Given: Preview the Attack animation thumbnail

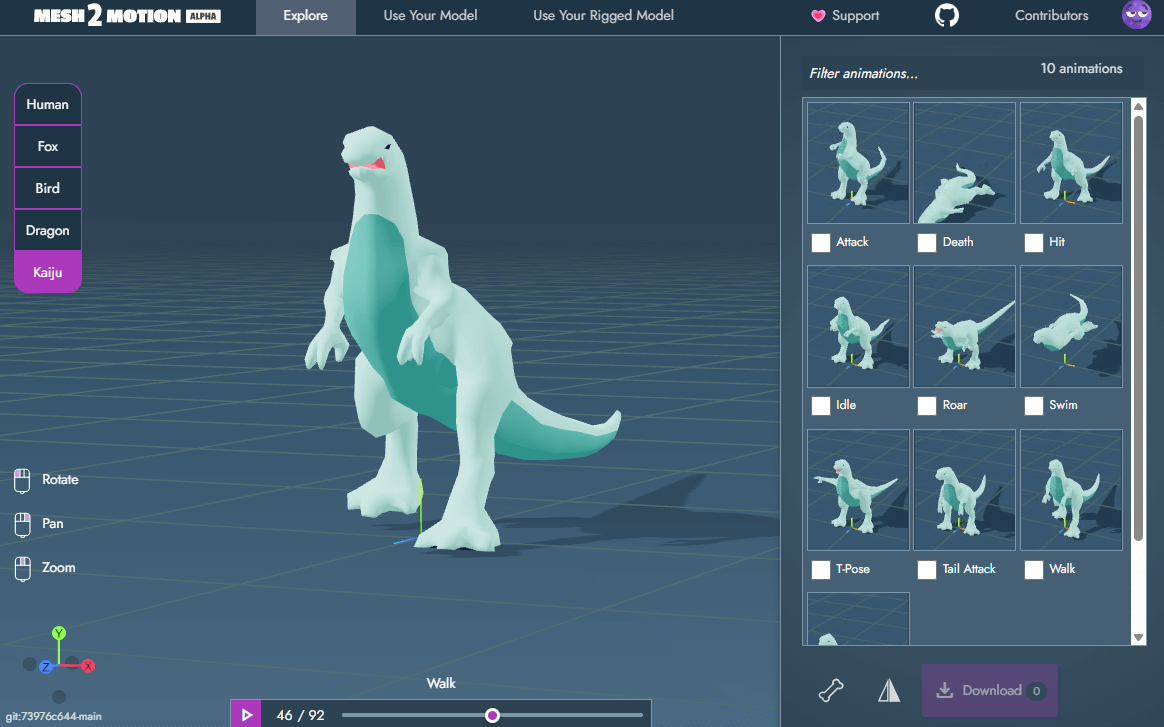Looking at the screenshot, I should point(858,163).
